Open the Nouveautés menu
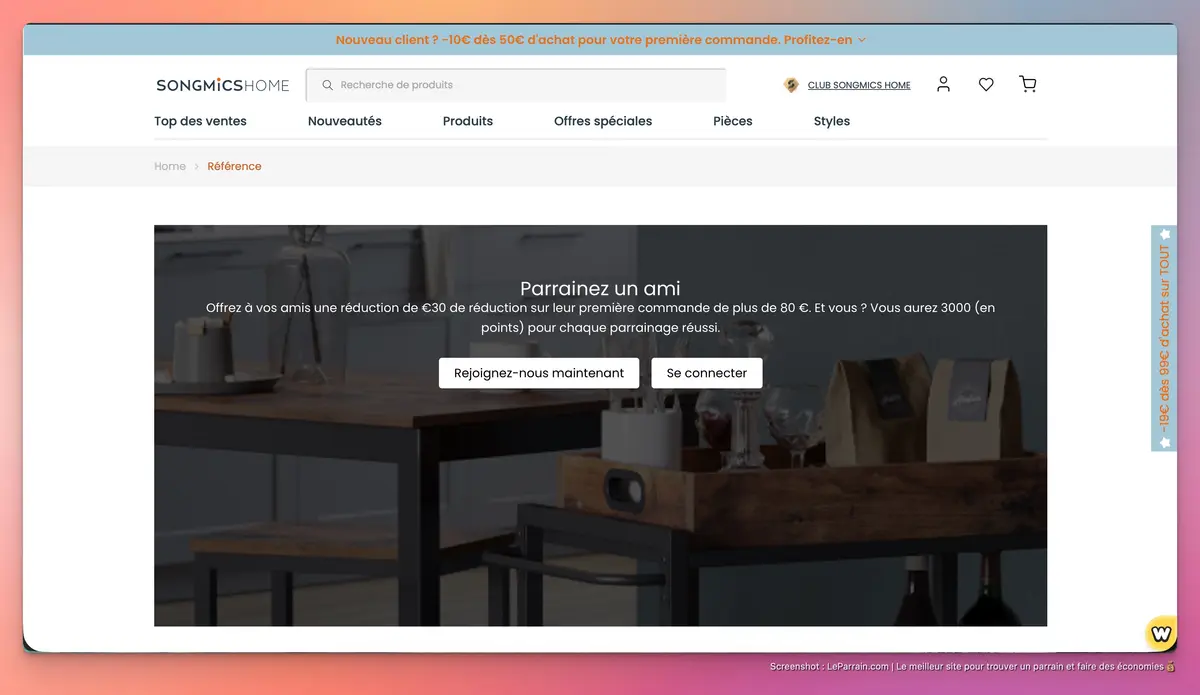 coord(345,121)
